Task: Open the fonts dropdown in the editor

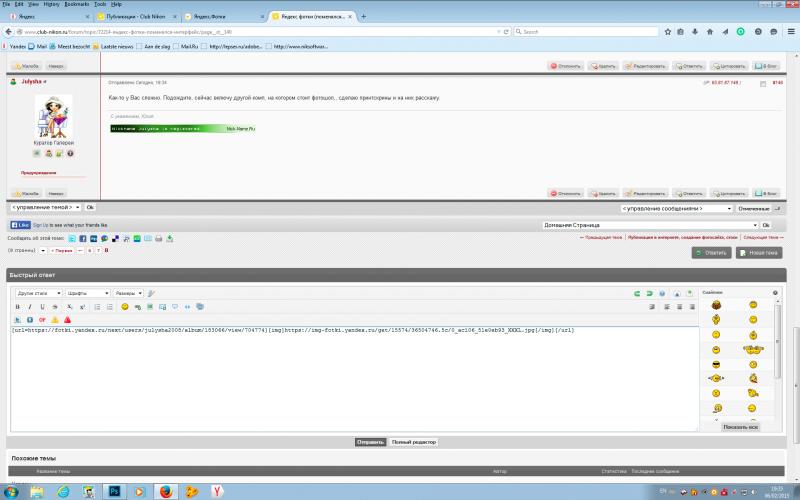Action: 88,293
